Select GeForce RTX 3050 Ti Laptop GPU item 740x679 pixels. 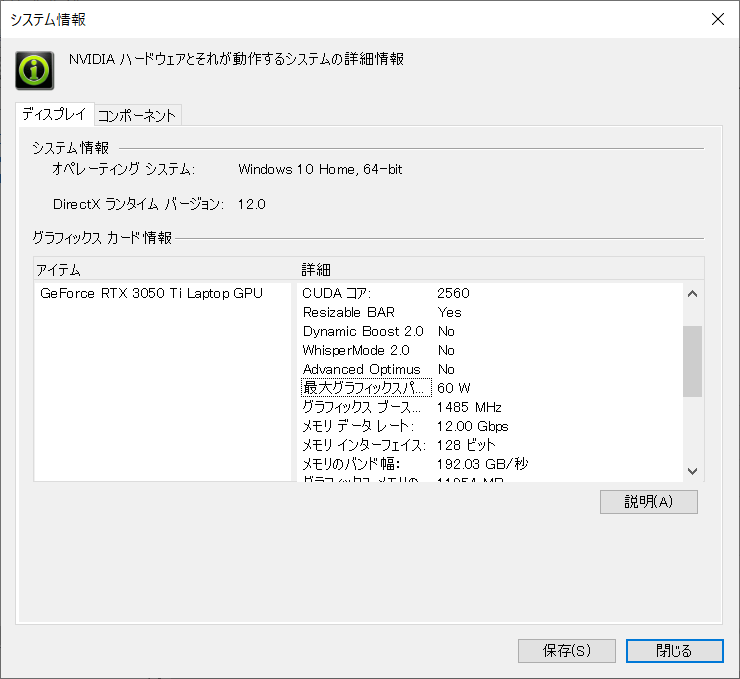[151, 293]
